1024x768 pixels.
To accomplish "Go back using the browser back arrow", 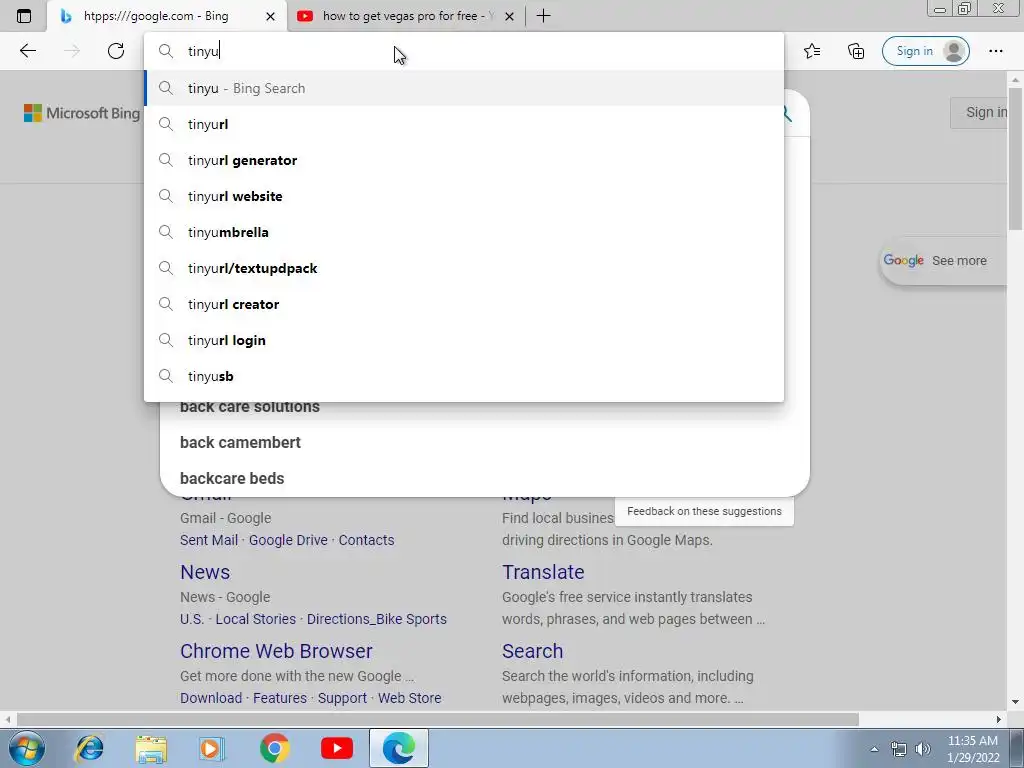I will pyautogui.click(x=27, y=51).
